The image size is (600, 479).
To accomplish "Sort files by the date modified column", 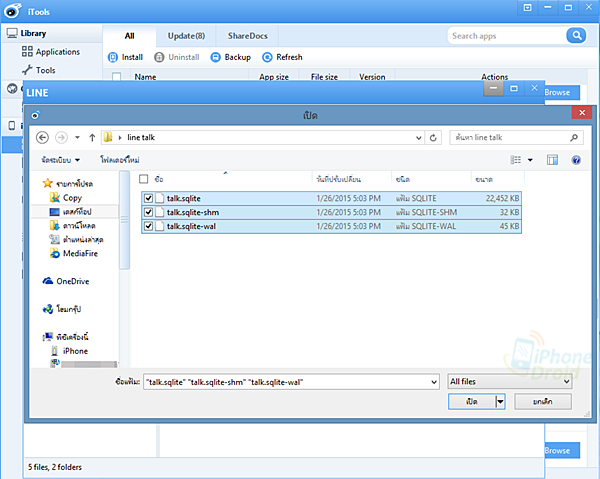I will coord(351,179).
